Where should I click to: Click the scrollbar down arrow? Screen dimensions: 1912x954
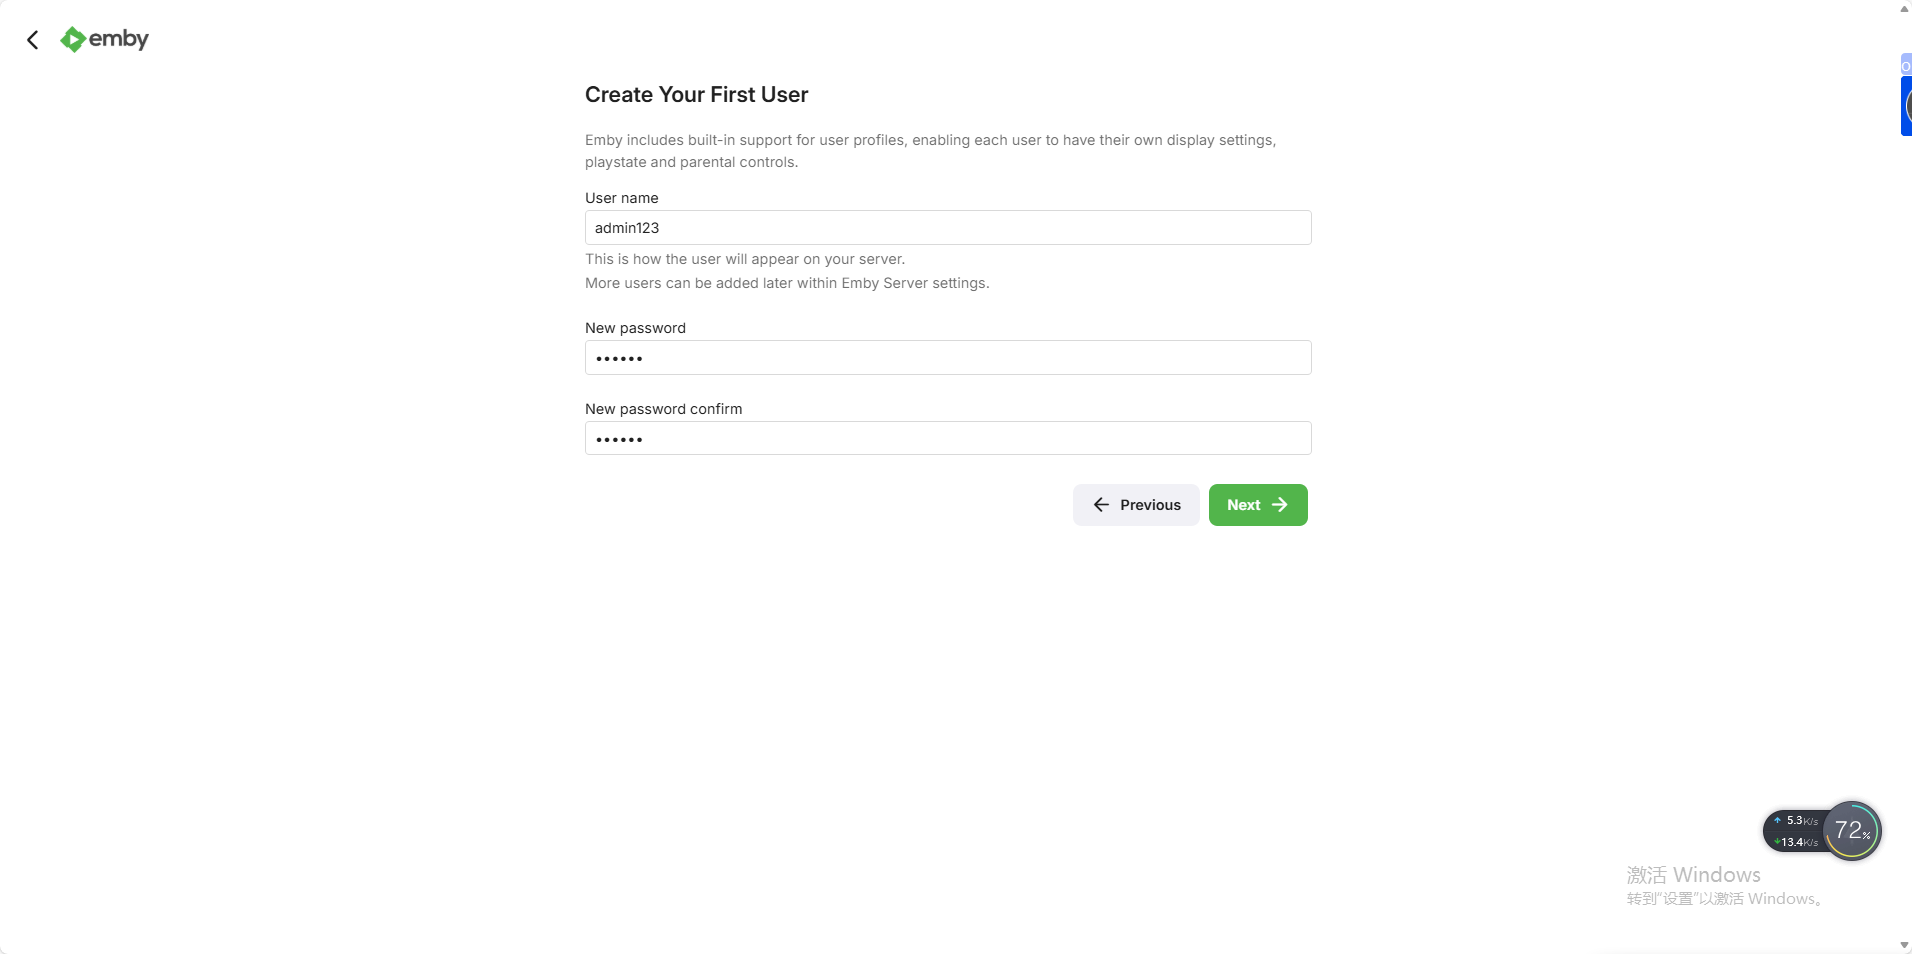[x=1904, y=945]
